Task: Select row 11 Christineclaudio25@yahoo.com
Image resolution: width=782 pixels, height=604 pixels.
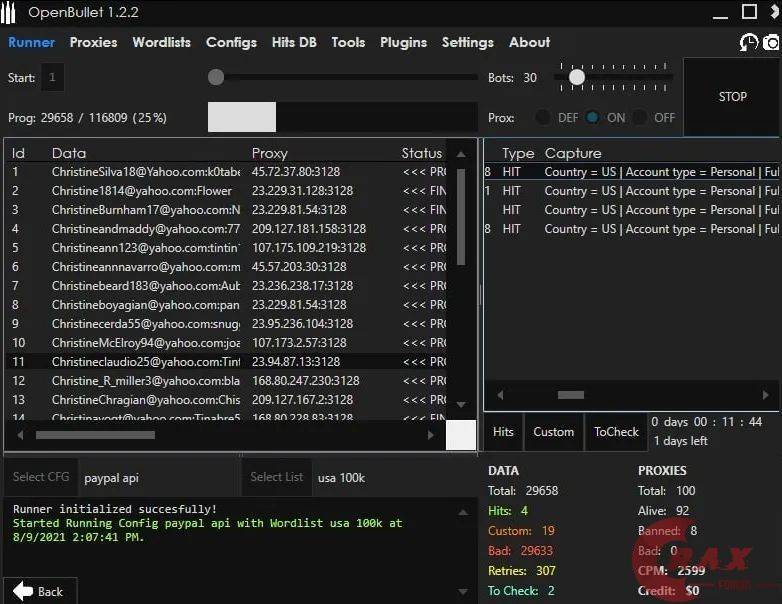Action: click(226, 362)
